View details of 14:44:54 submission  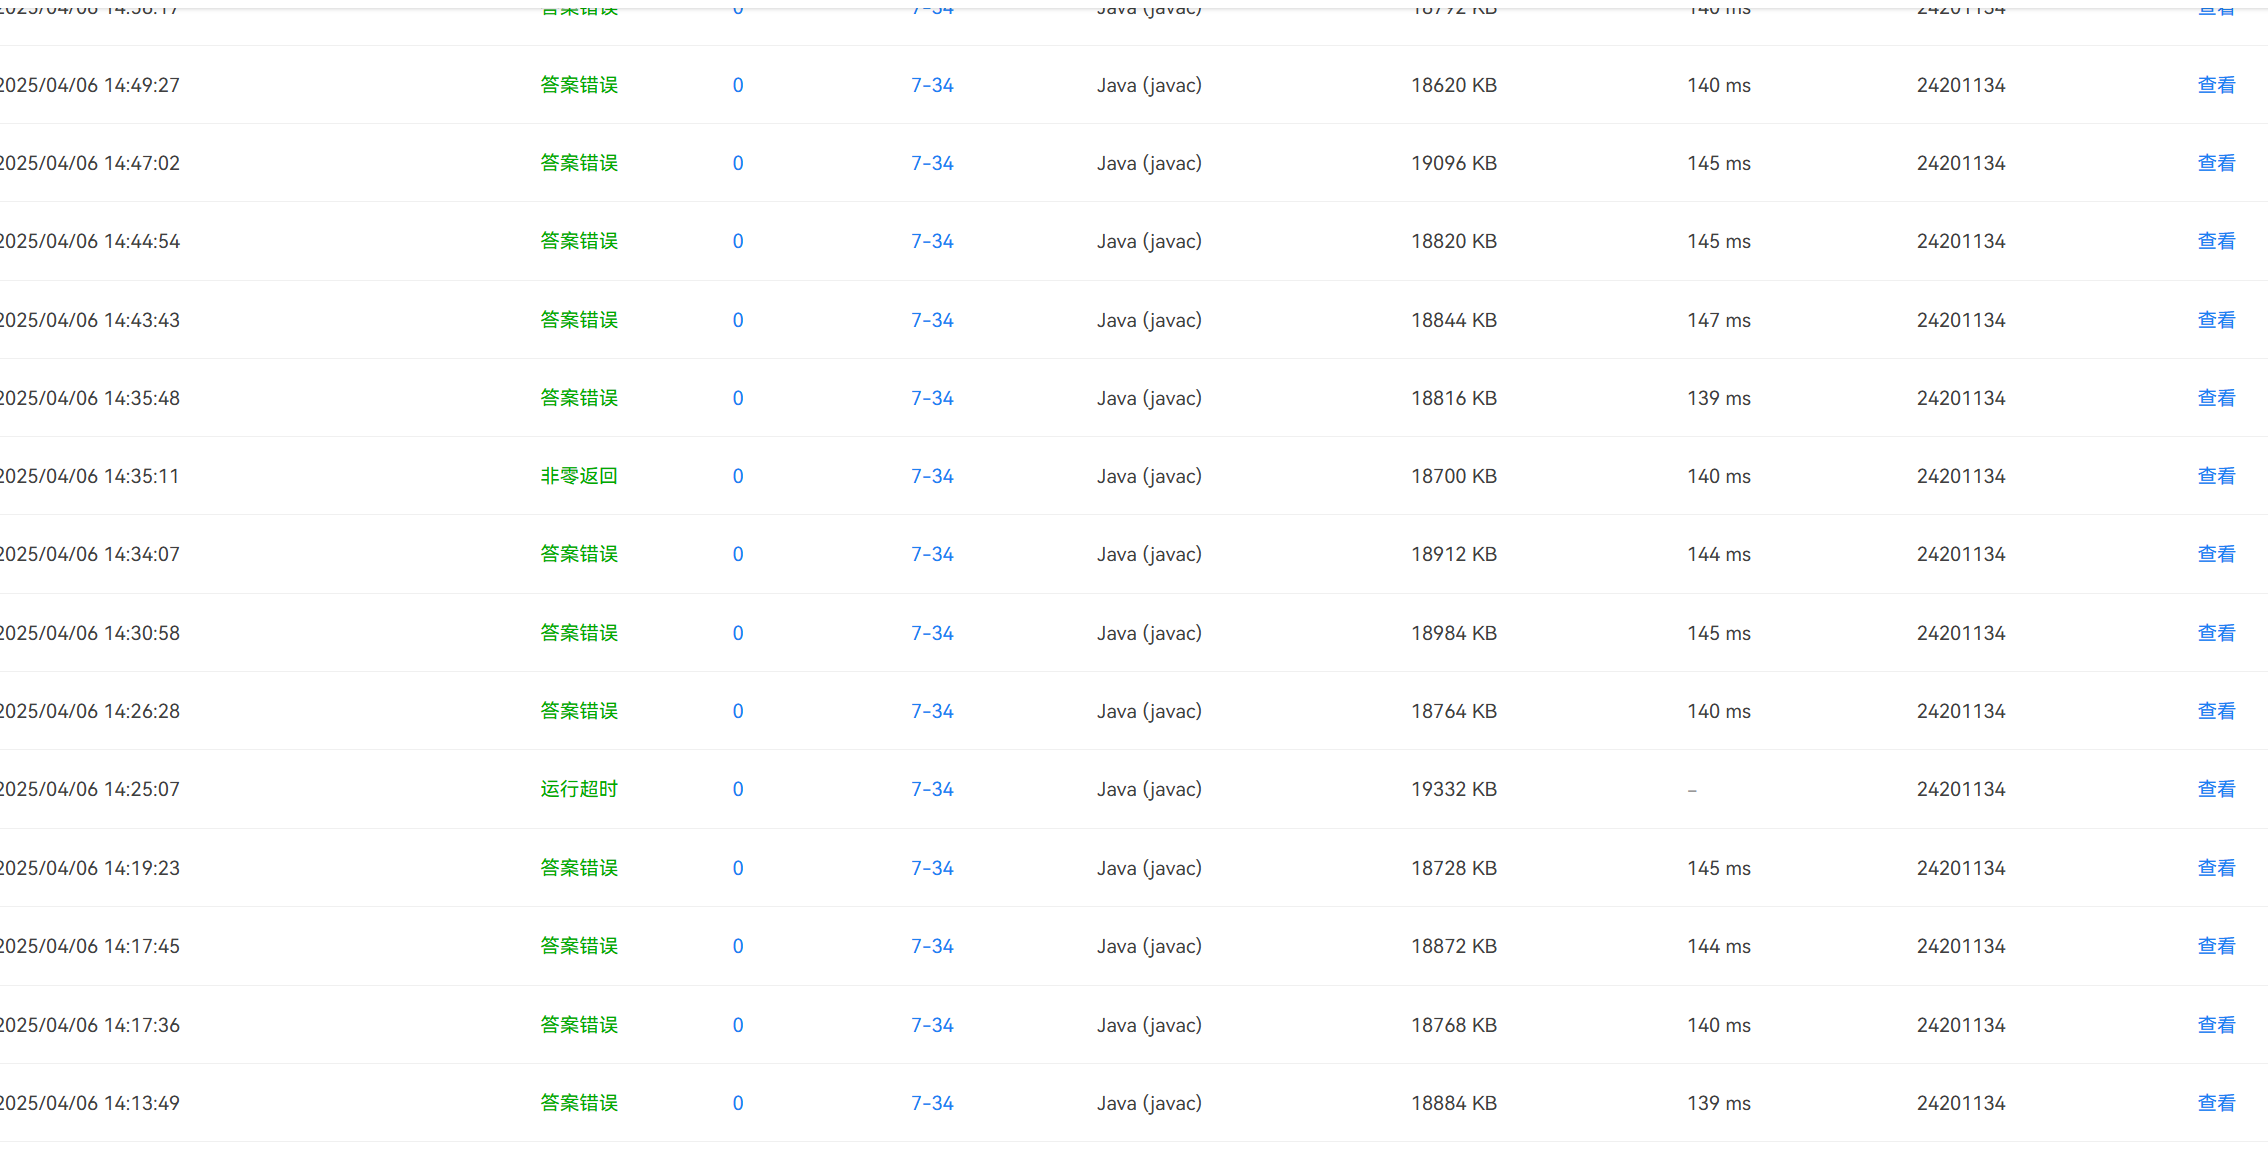(2215, 241)
